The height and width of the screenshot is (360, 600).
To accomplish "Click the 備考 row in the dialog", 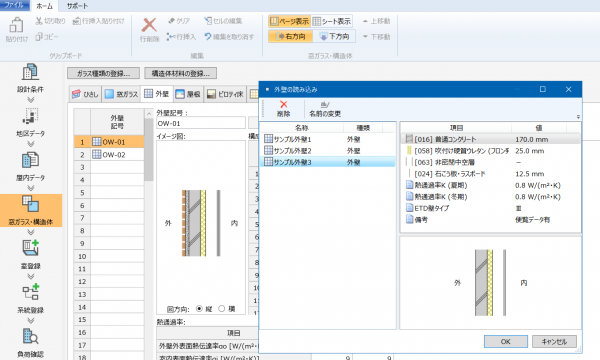I will [x=490, y=220].
